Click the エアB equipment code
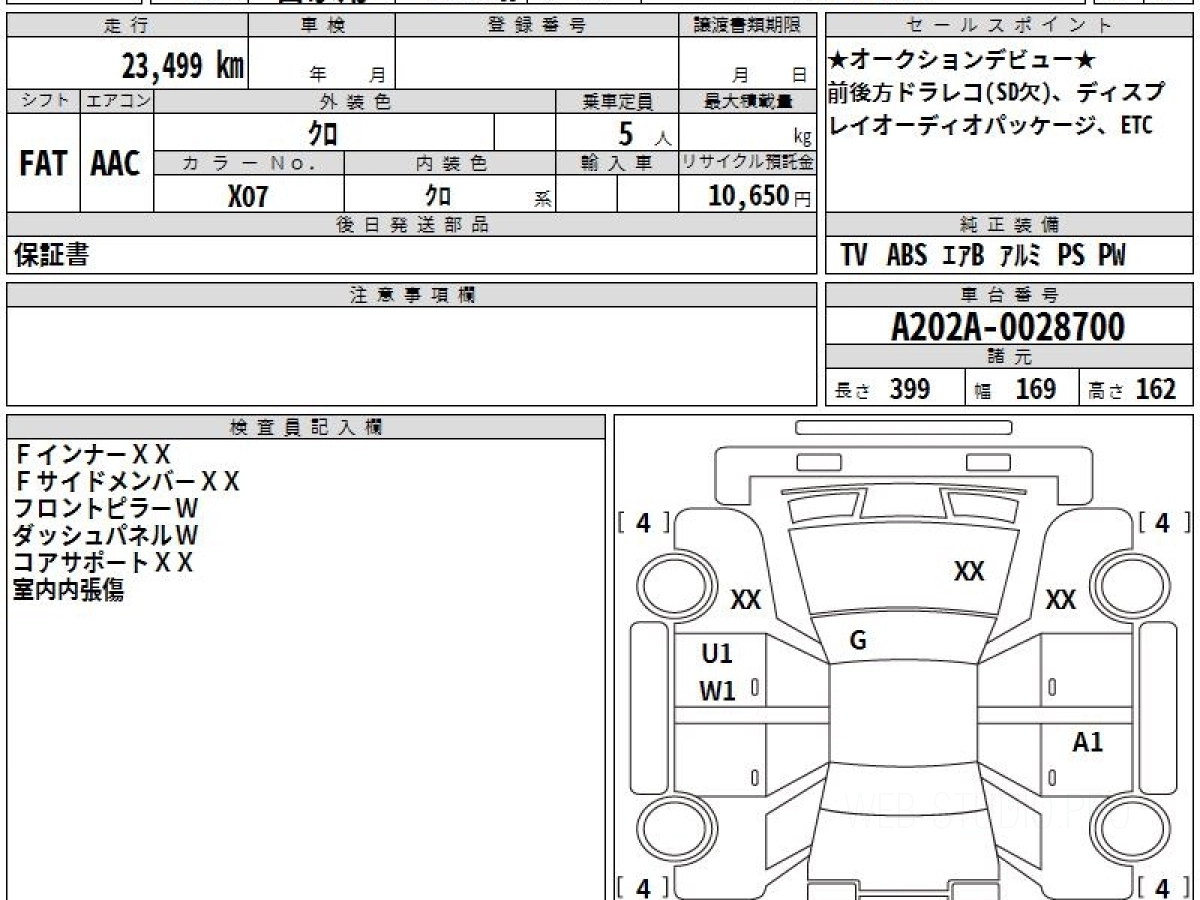 click(x=963, y=256)
